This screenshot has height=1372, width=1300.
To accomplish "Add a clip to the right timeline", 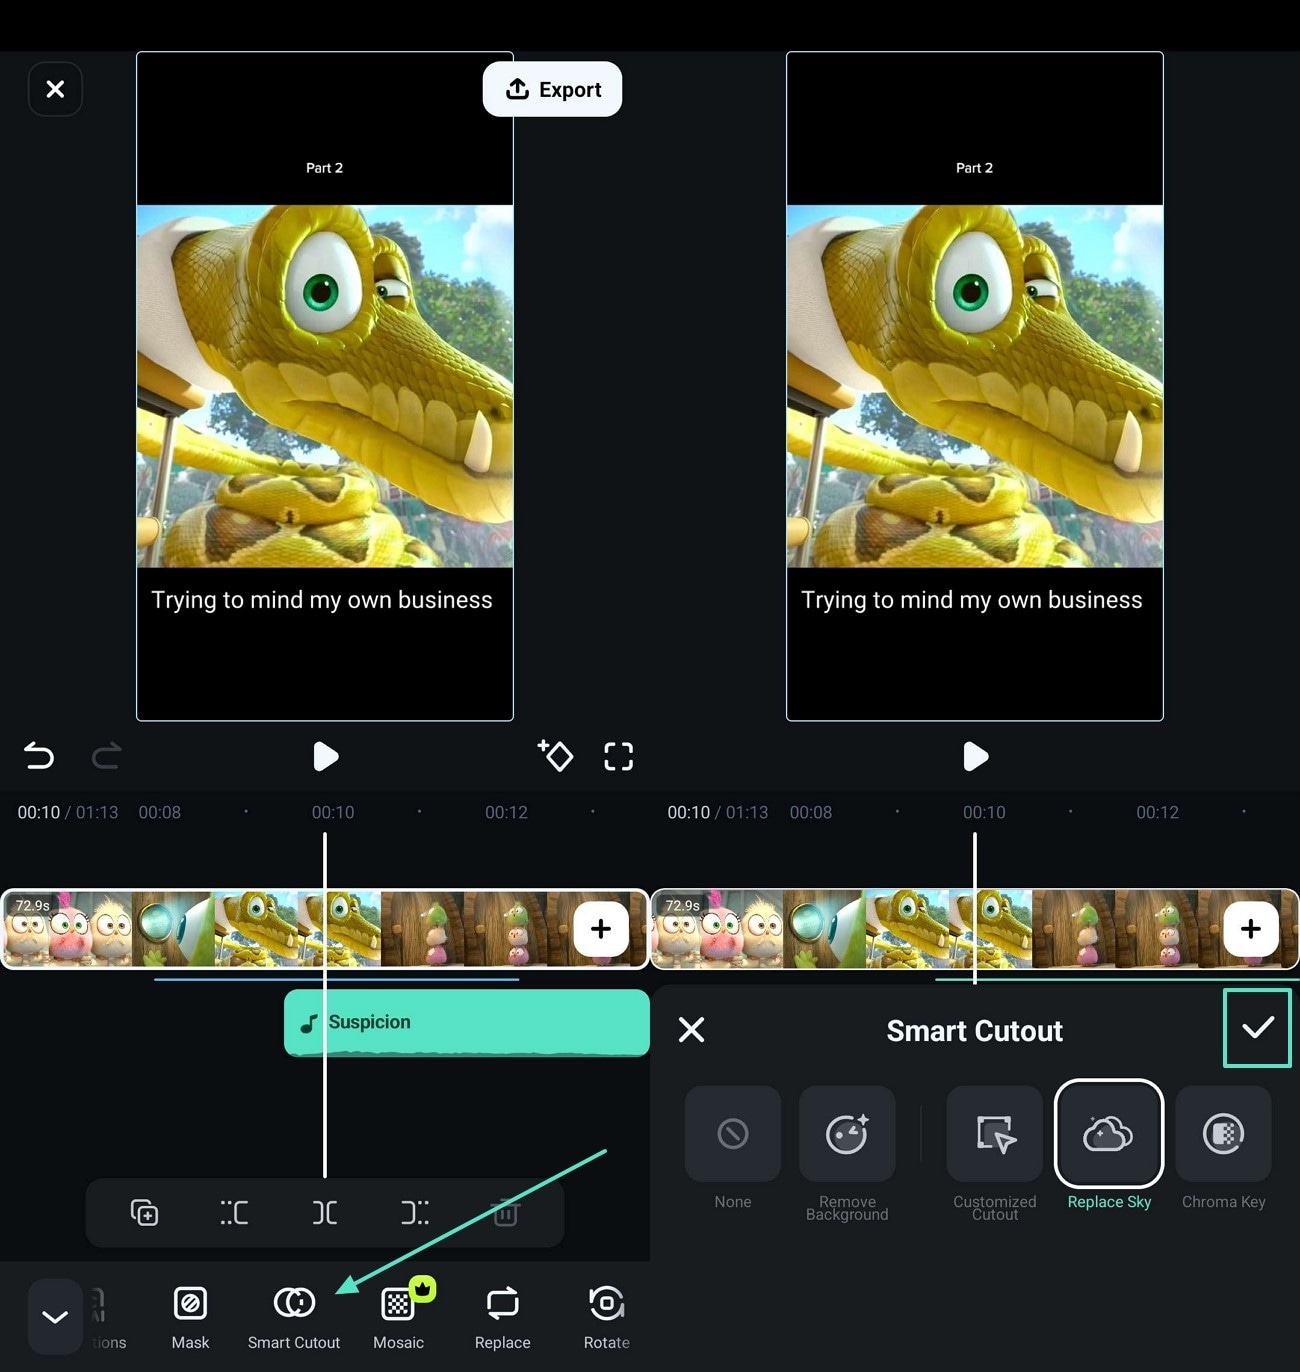I will pyautogui.click(x=1251, y=929).
